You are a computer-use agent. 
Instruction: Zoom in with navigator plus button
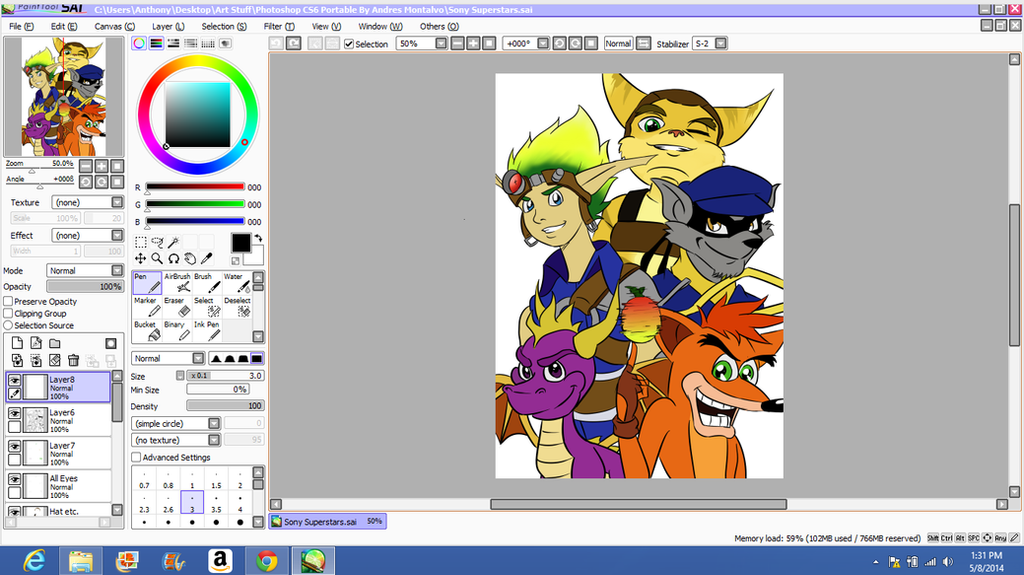tap(101, 166)
